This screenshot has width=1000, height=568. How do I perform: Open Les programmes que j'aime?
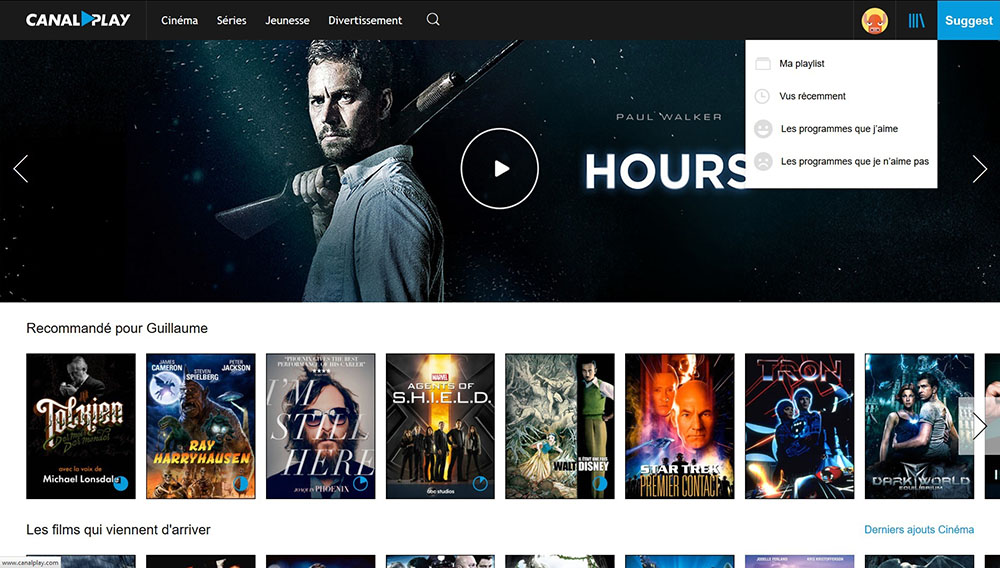(x=841, y=129)
